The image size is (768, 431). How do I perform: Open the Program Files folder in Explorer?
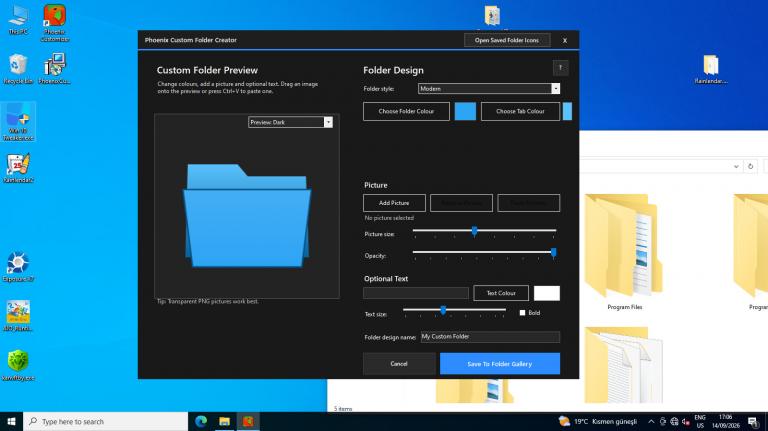point(624,252)
